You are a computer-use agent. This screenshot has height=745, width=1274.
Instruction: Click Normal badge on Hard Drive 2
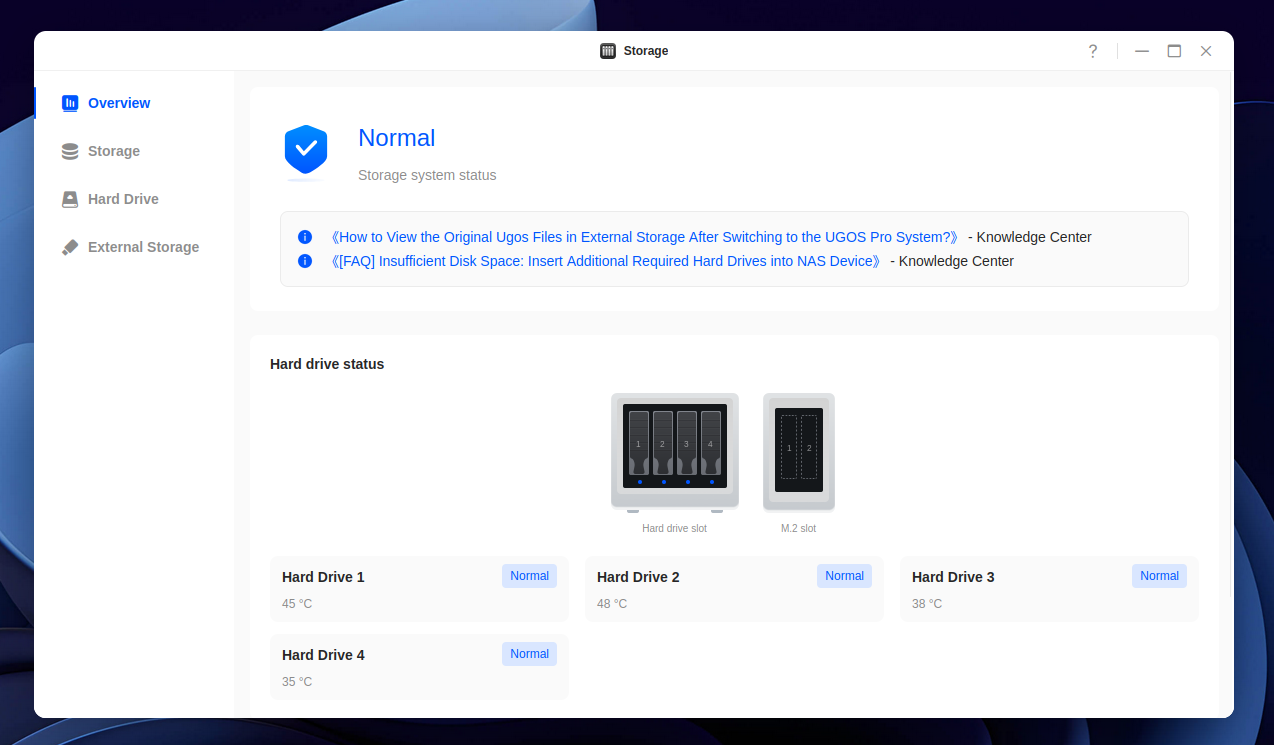[844, 576]
